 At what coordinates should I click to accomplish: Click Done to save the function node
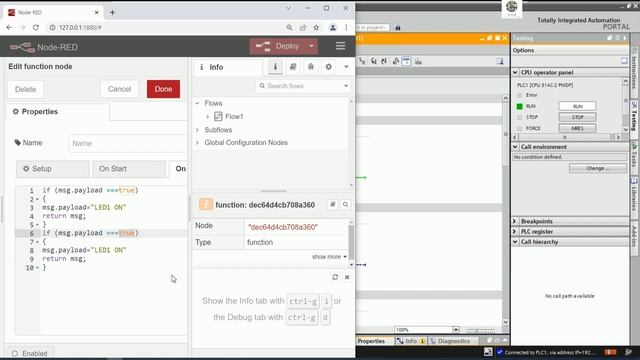click(163, 89)
